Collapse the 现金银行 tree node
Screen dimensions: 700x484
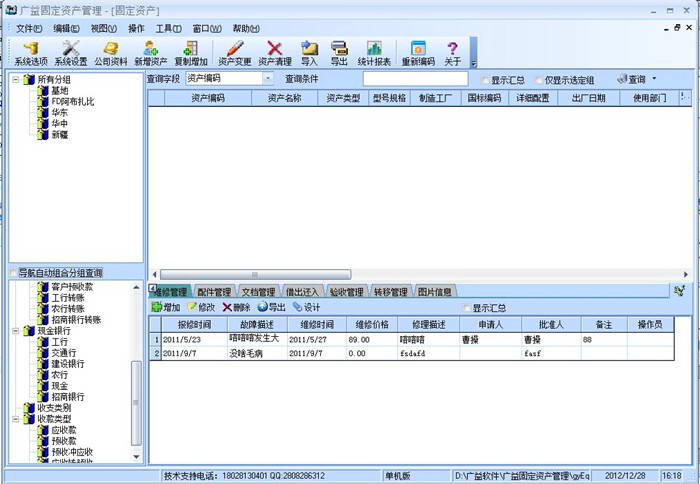(x=15, y=330)
